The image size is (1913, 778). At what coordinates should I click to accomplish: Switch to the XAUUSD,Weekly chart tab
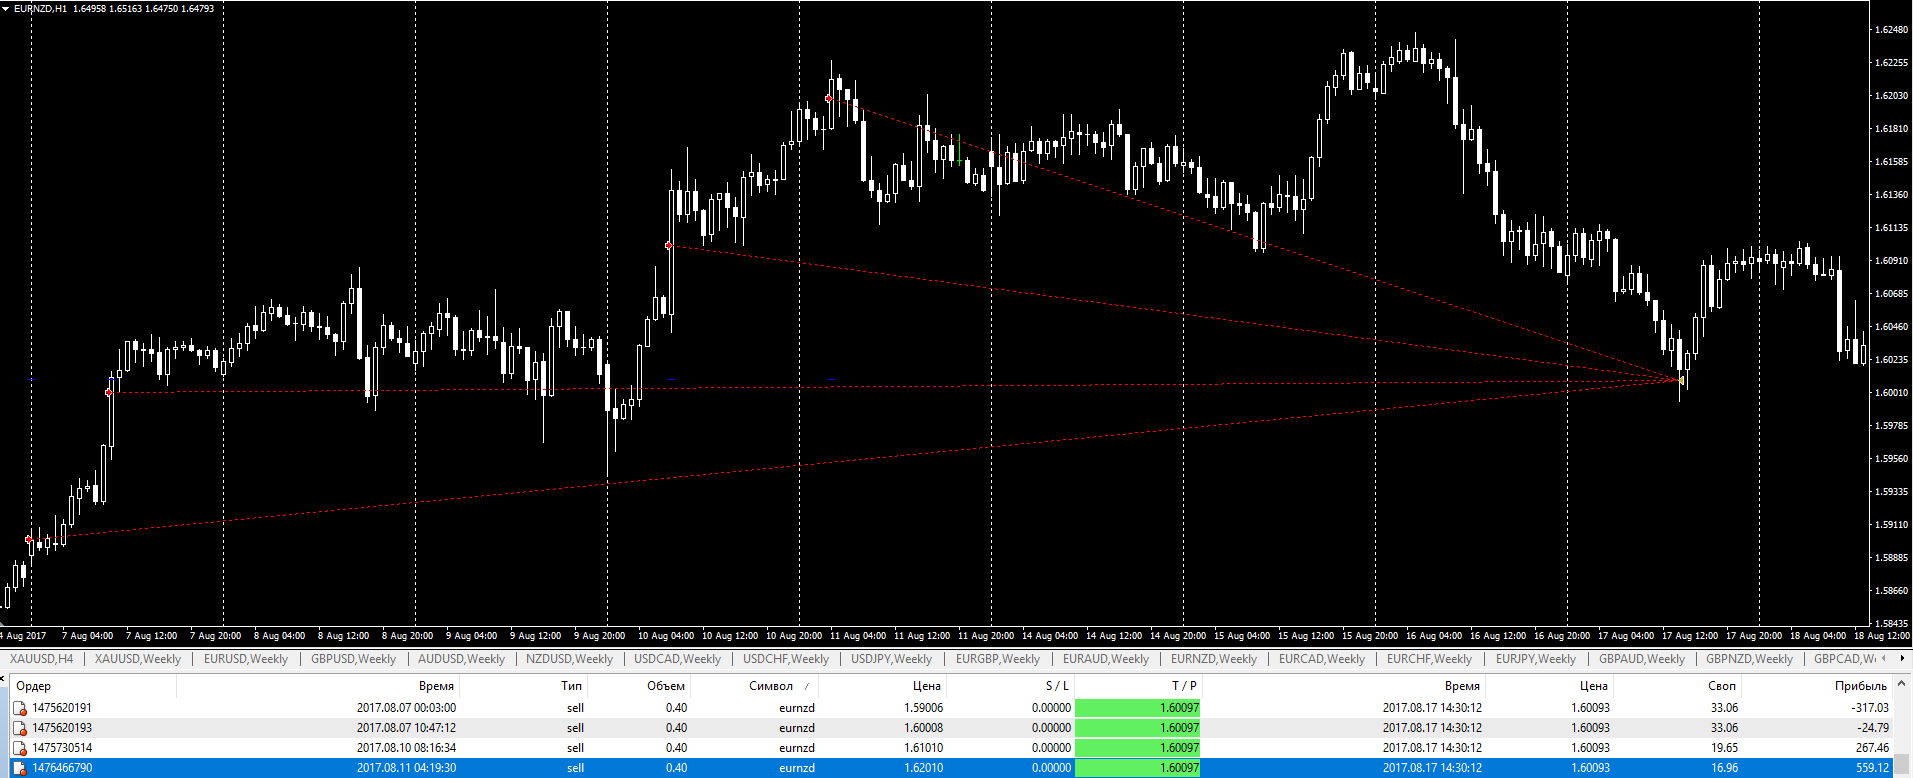coord(138,659)
